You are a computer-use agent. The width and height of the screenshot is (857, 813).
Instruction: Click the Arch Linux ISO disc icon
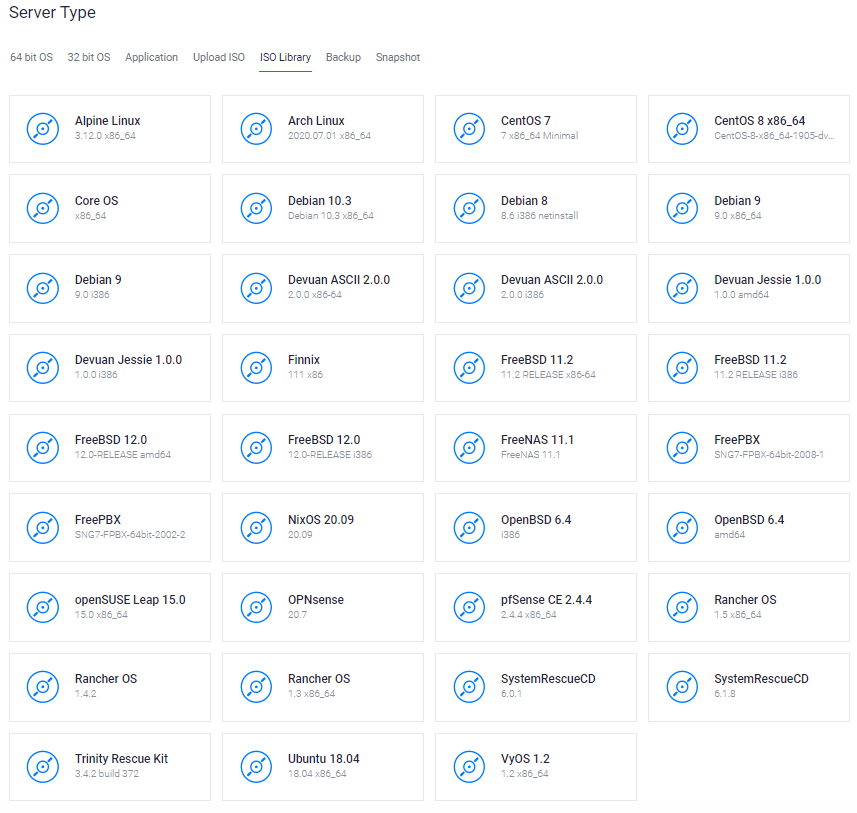click(x=256, y=128)
